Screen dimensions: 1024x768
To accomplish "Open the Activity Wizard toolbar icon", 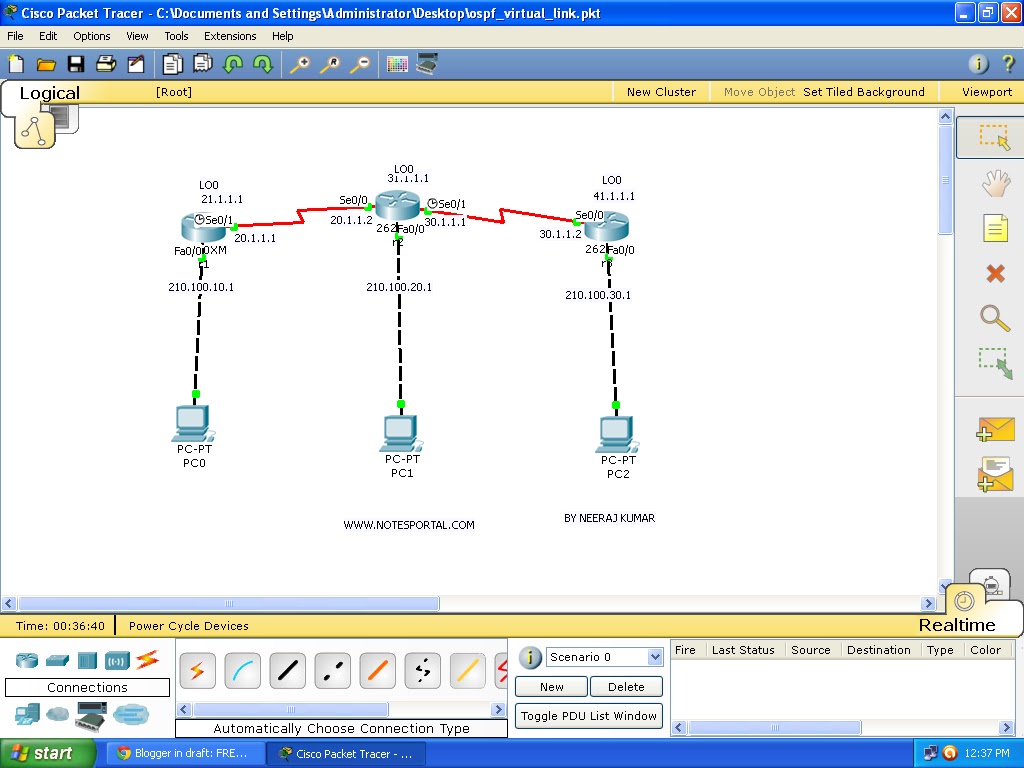I will pos(136,64).
